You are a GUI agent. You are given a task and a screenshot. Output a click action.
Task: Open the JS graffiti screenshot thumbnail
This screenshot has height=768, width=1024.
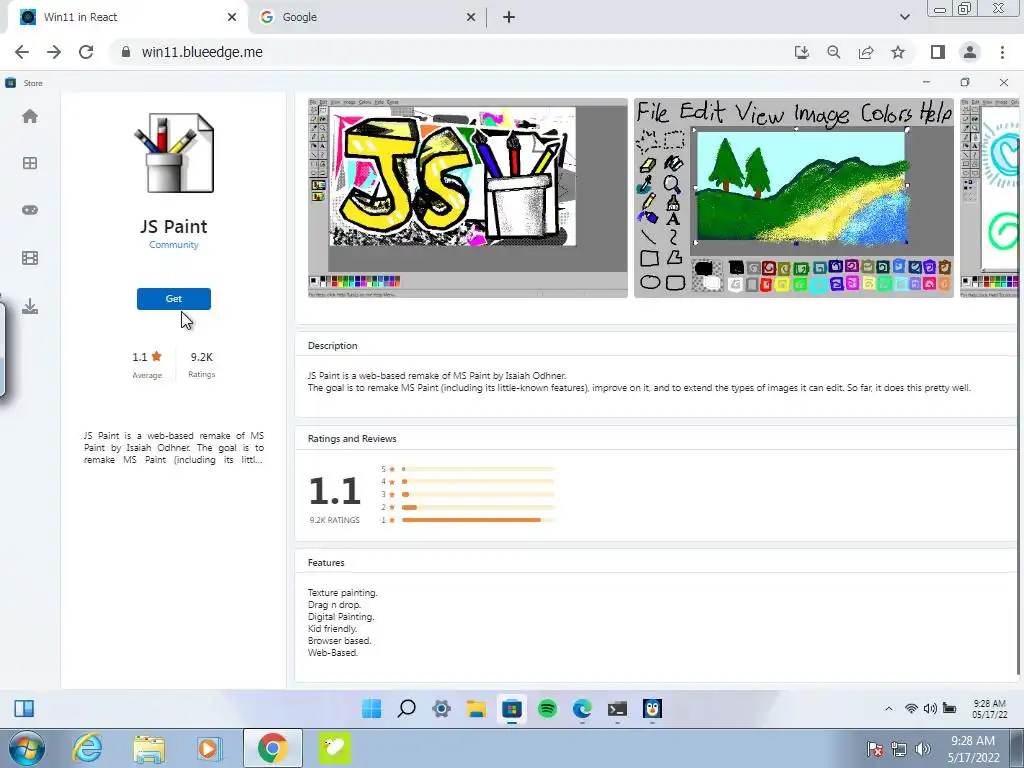(x=468, y=198)
